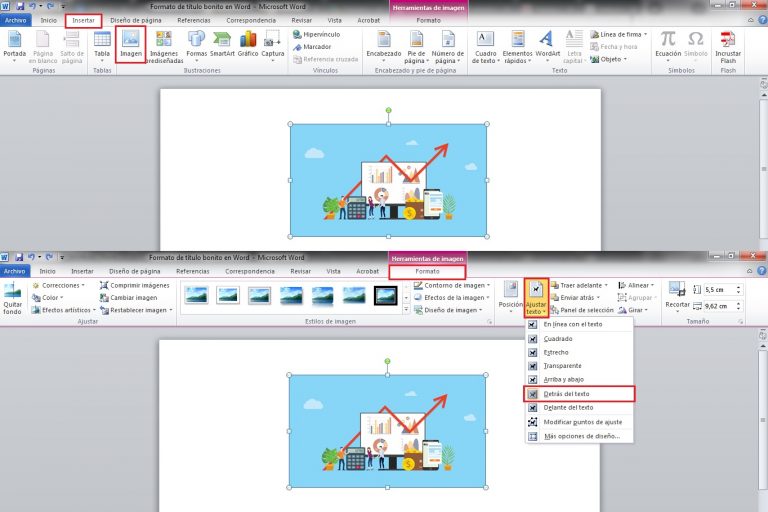Viewport: 768px width, 512px height.
Task: Click the Incrustar Flash icon
Action: [x=728, y=44]
